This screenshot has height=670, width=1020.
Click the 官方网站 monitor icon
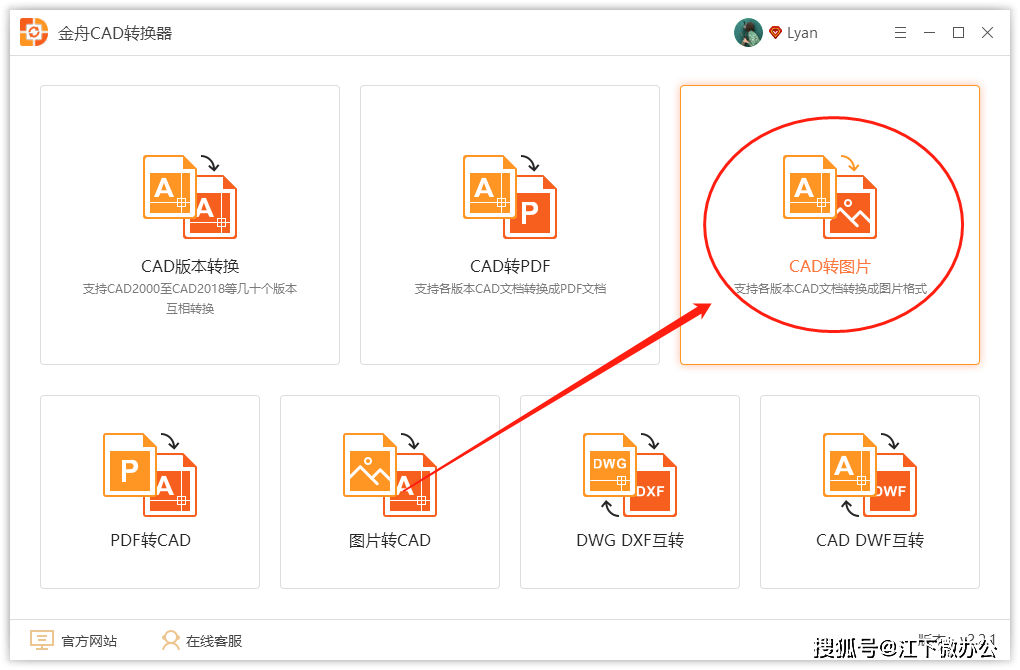pos(42,640)
